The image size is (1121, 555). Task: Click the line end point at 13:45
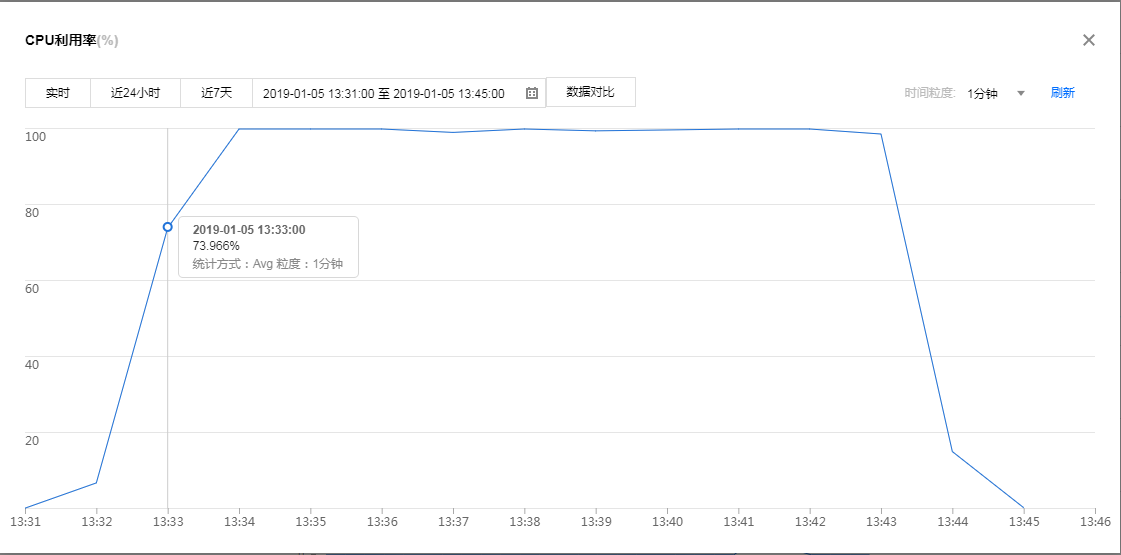[1024, 508]
